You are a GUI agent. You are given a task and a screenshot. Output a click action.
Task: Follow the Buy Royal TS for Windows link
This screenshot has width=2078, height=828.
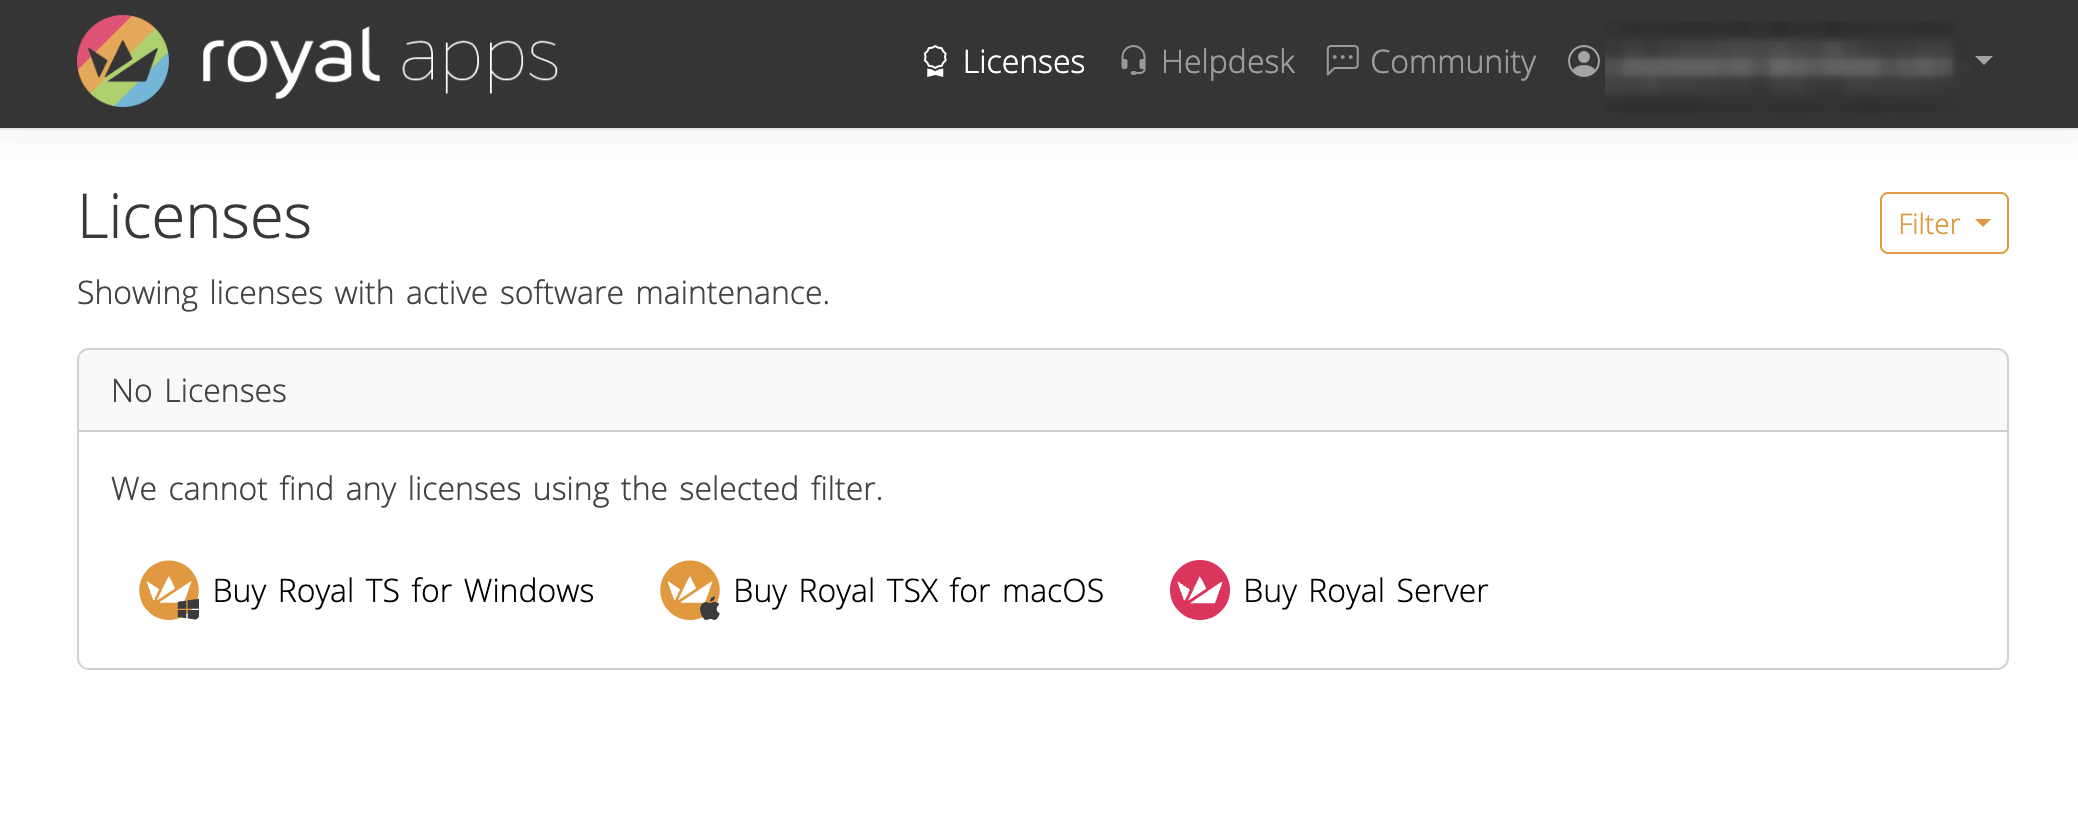point(403,591)
